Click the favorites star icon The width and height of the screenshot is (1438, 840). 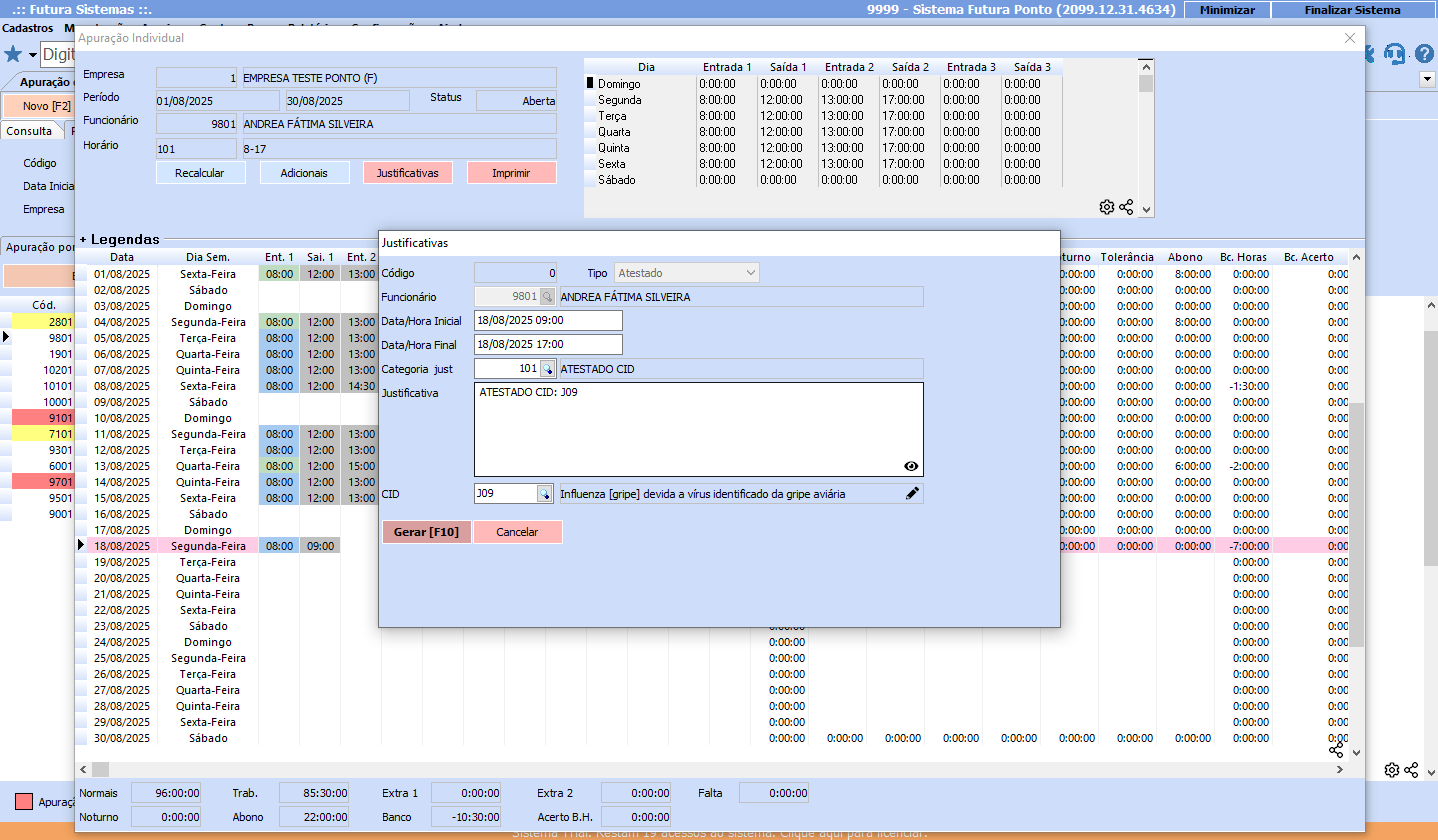pyautogui.click(x=13, y=54)
